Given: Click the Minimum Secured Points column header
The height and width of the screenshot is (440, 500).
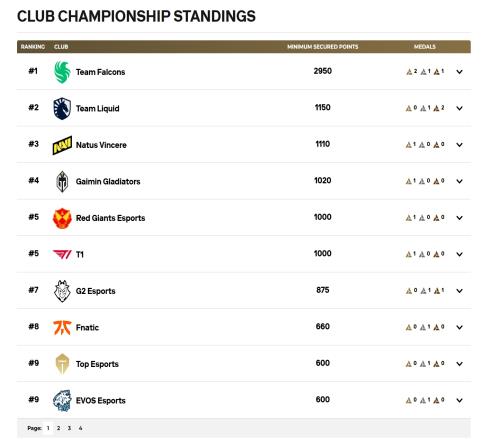Looking at the screenshot, I should tap(323, 47).
